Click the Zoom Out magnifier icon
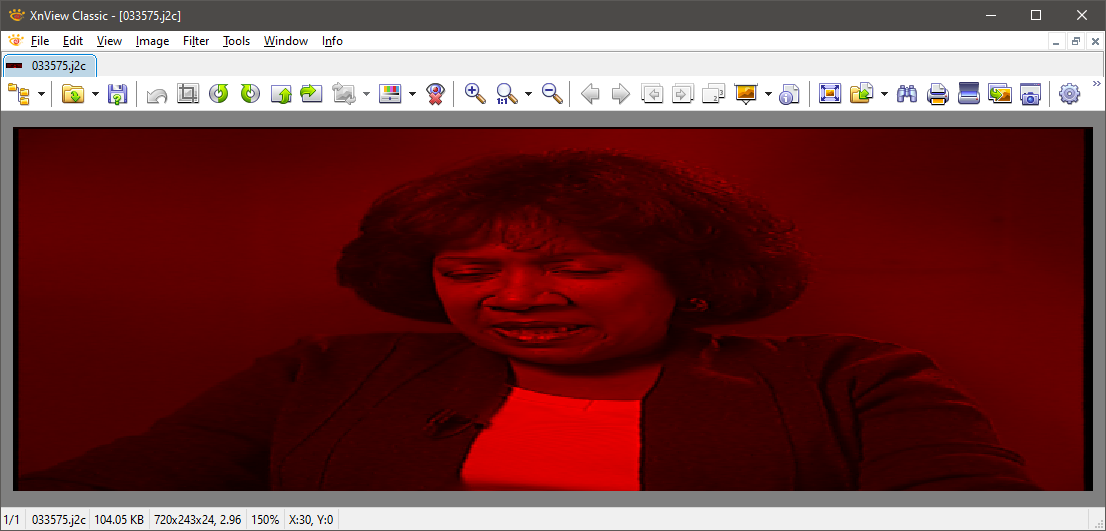Screen dimensions: 1106x531 coord(552,94)
